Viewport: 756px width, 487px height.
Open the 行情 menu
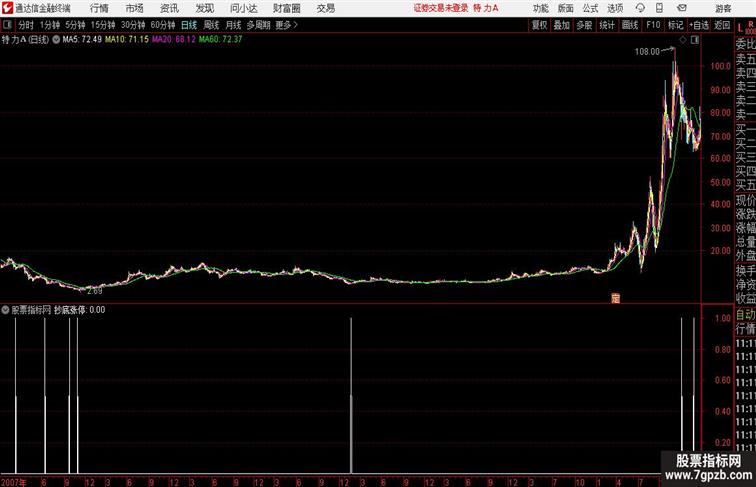(99, 8)
